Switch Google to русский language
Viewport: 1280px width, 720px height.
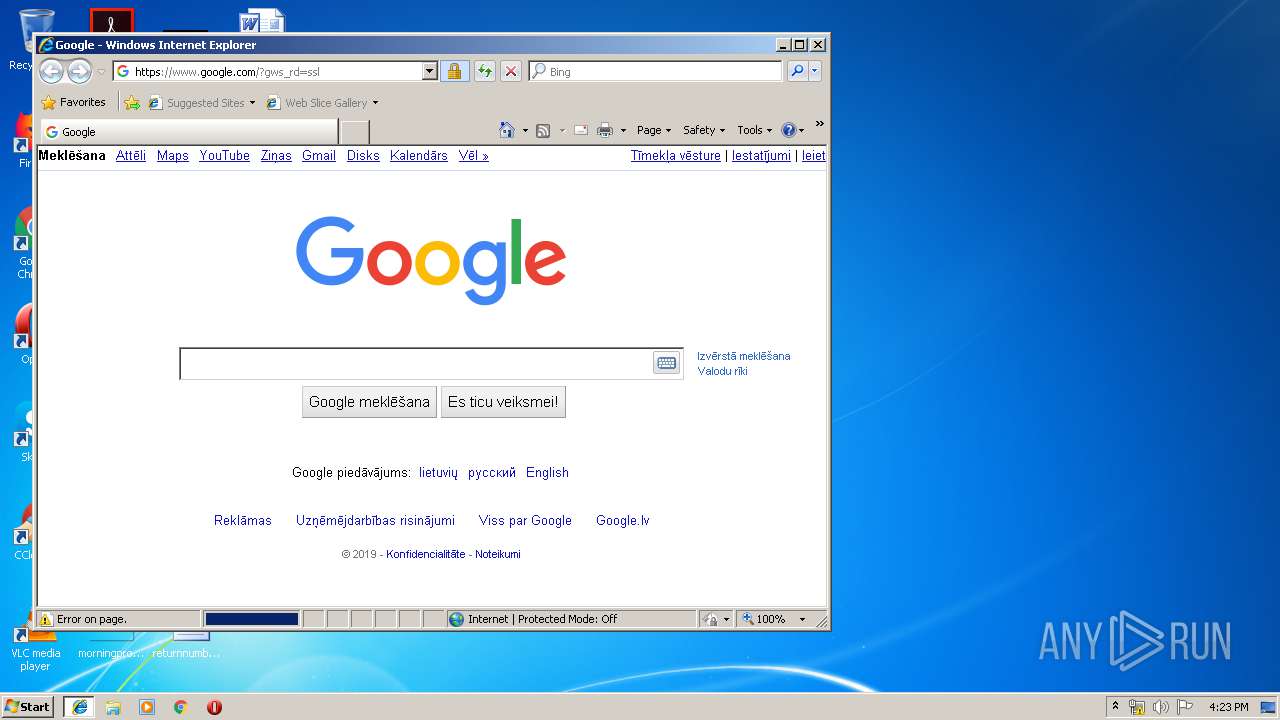(x=492, y=473)
